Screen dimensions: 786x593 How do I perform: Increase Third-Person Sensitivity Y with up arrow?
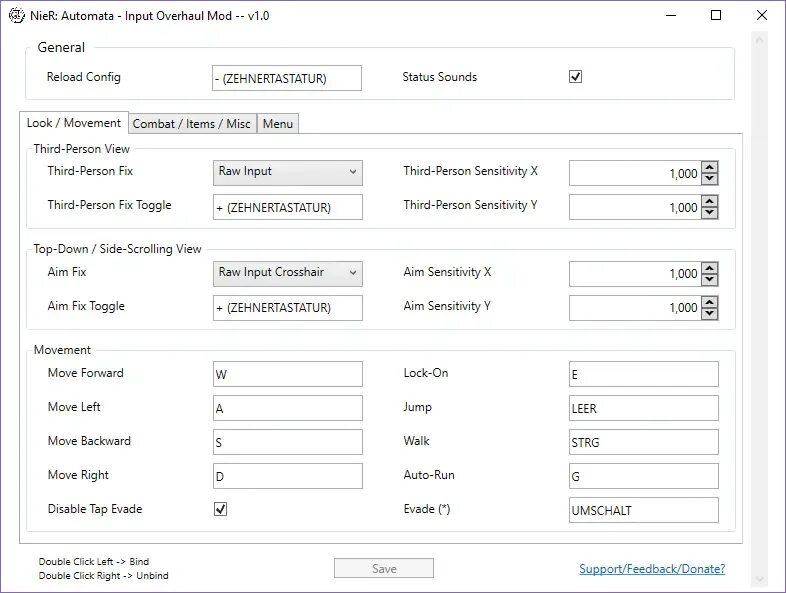point(710,201)
